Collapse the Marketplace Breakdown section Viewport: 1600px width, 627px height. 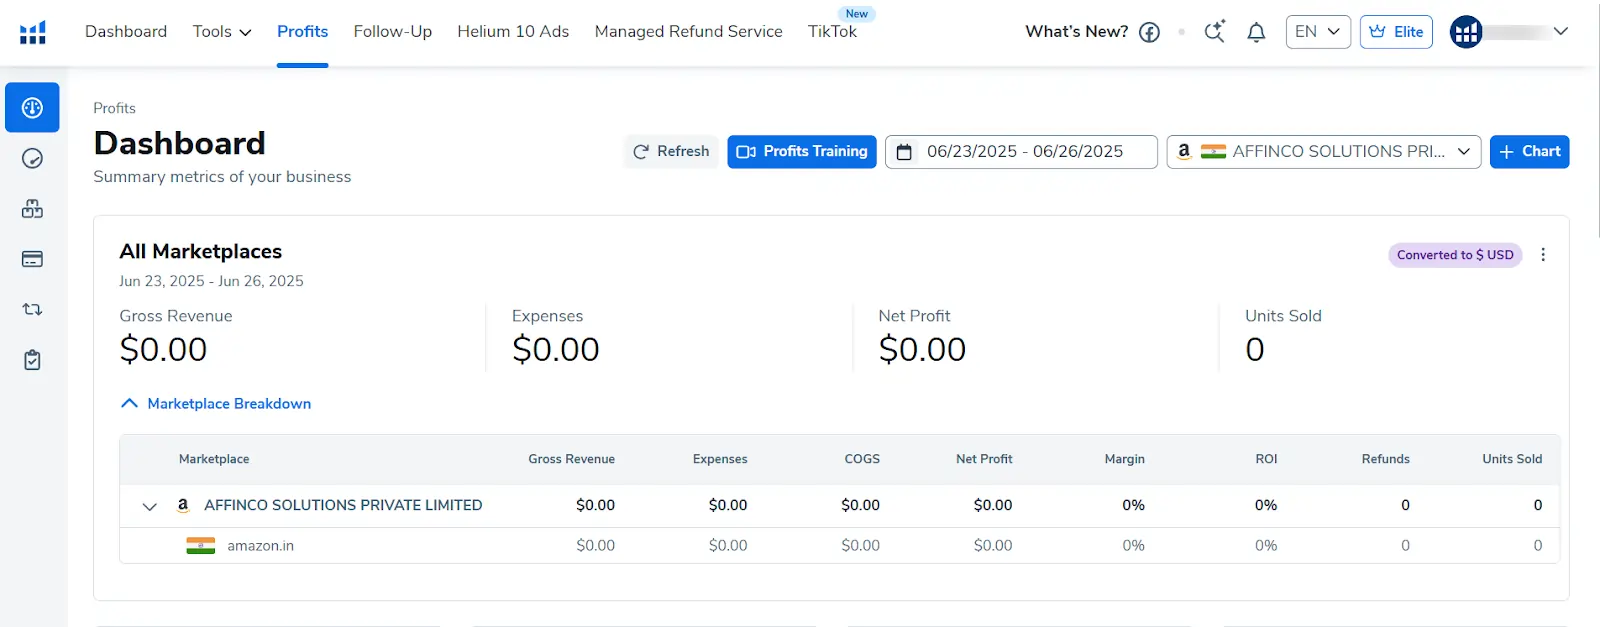pos(215,403)
